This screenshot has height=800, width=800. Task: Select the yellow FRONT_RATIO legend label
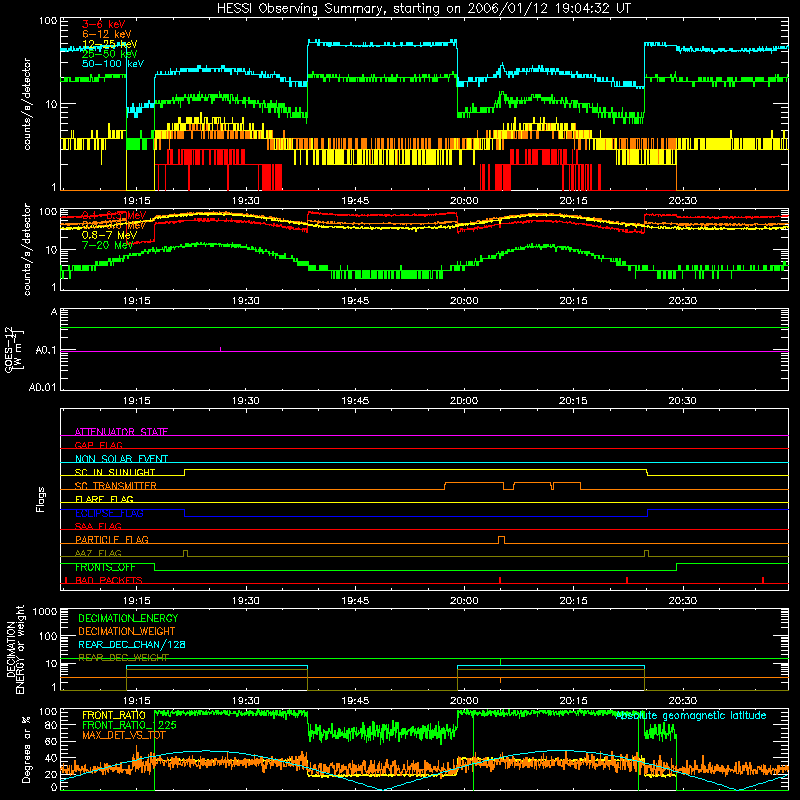(114, 716)
